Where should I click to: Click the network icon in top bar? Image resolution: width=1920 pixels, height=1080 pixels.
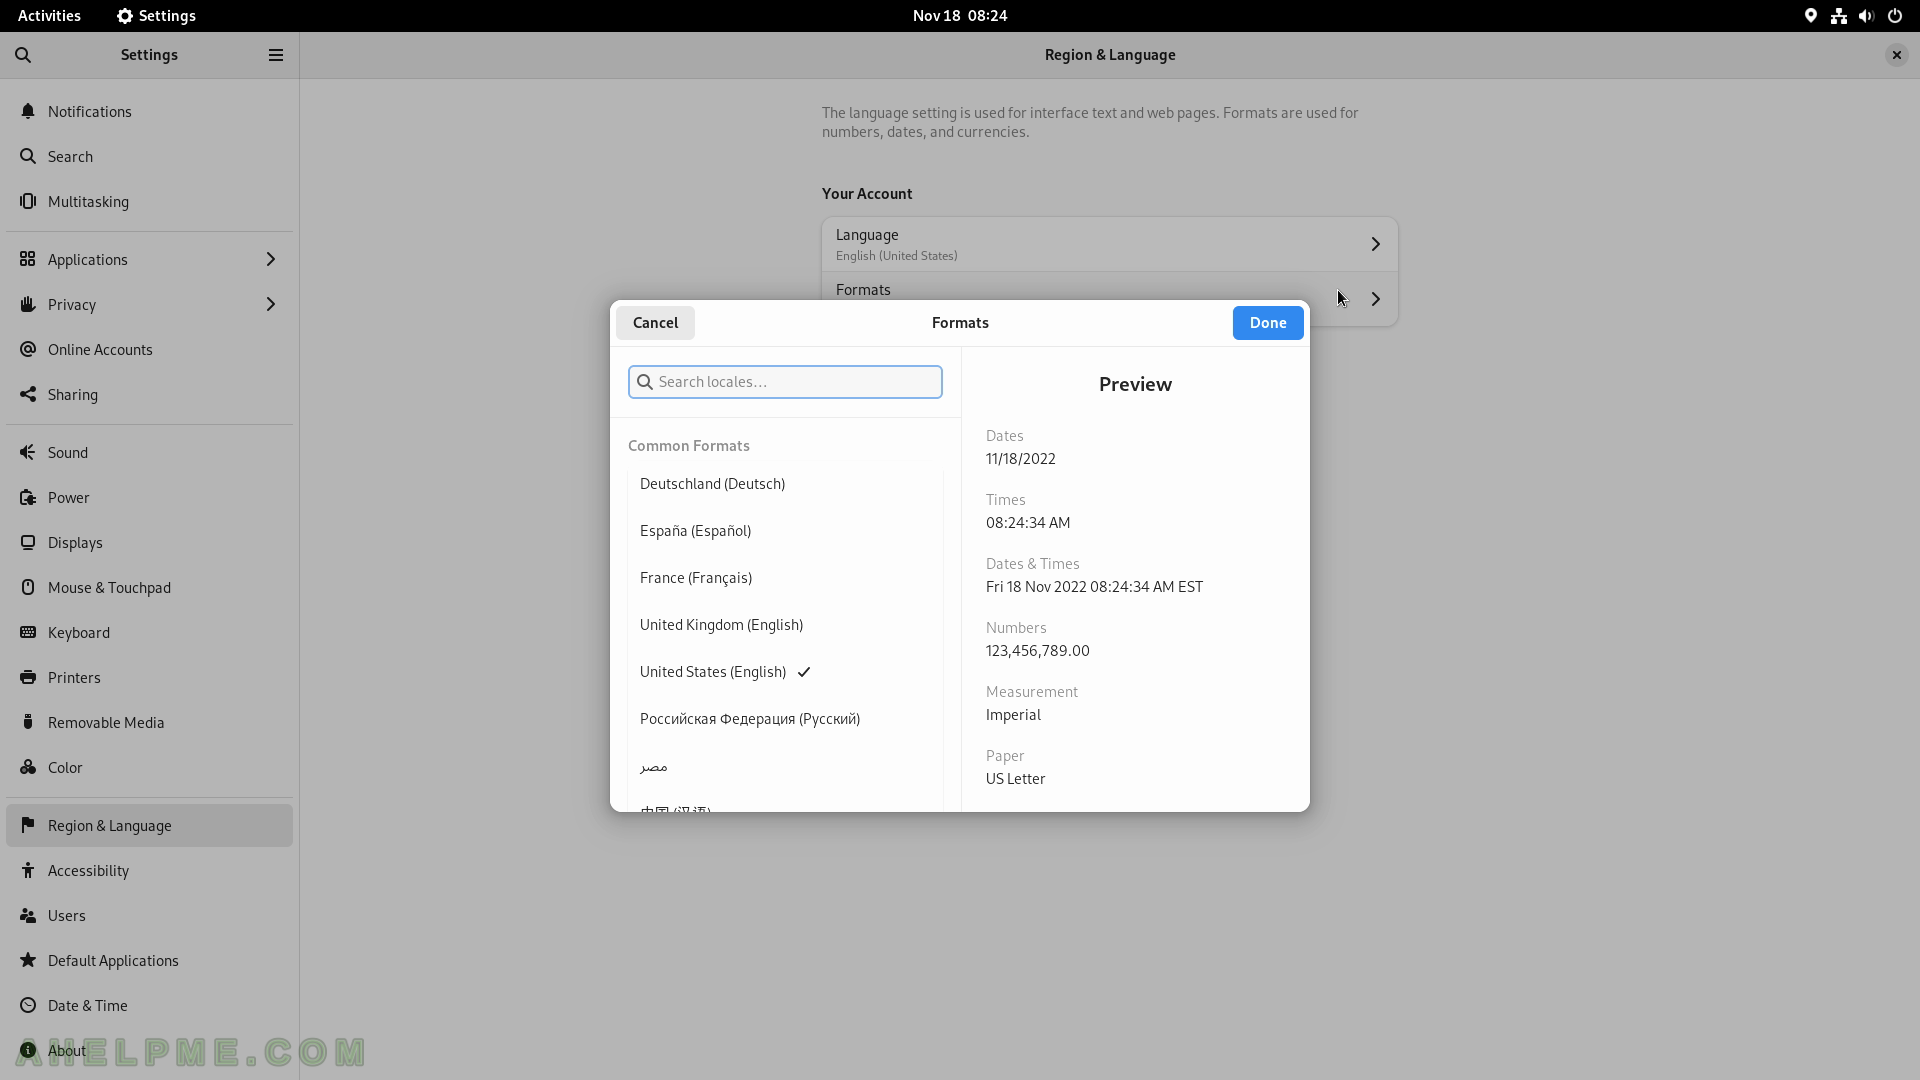coord(1839,16)
